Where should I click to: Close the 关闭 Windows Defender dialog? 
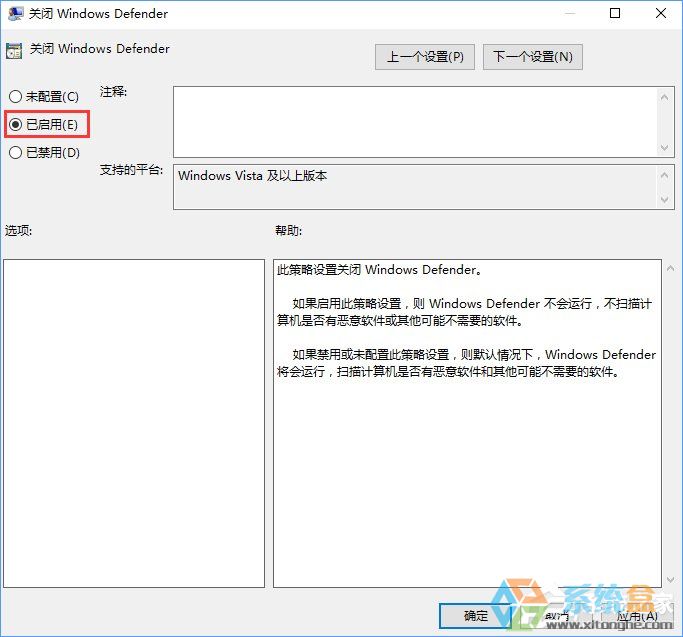(661, 13)
